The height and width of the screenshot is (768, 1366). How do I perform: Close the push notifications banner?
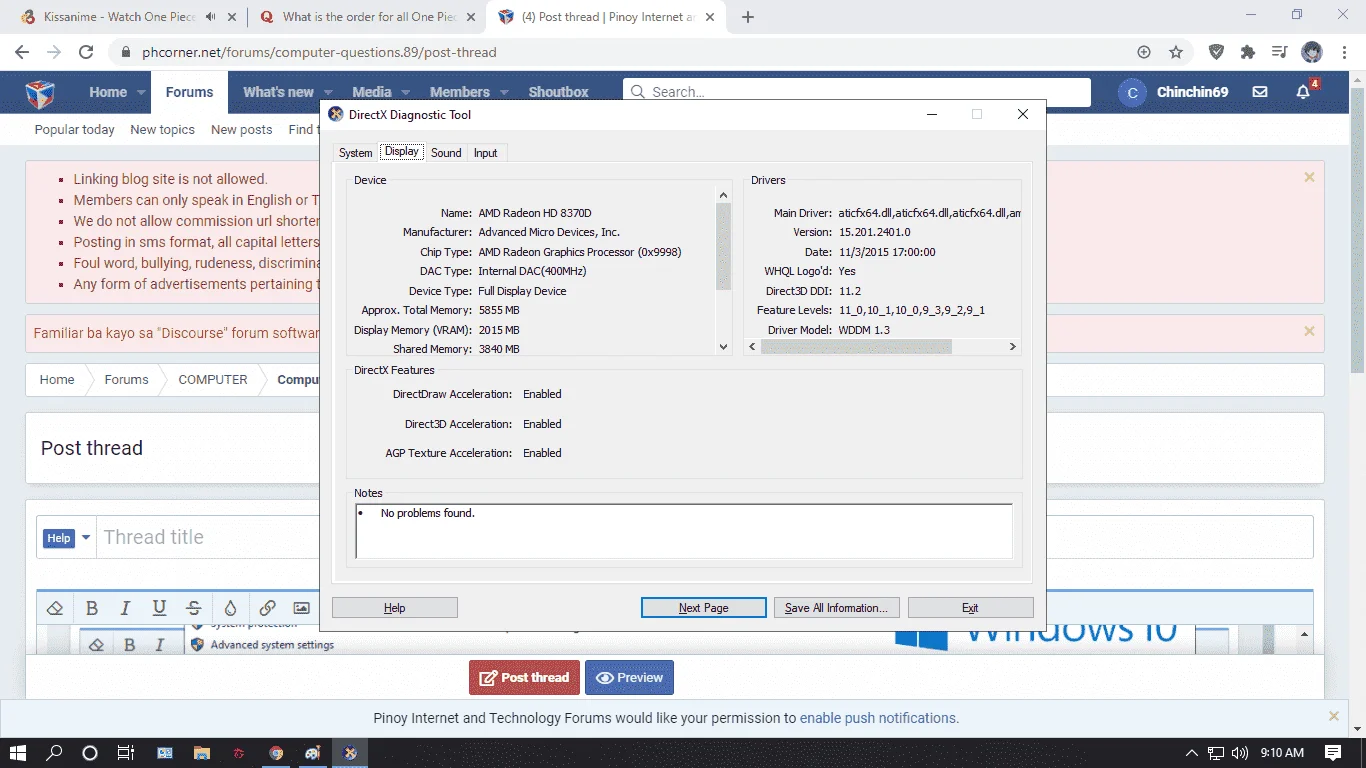click(1333, 716)
